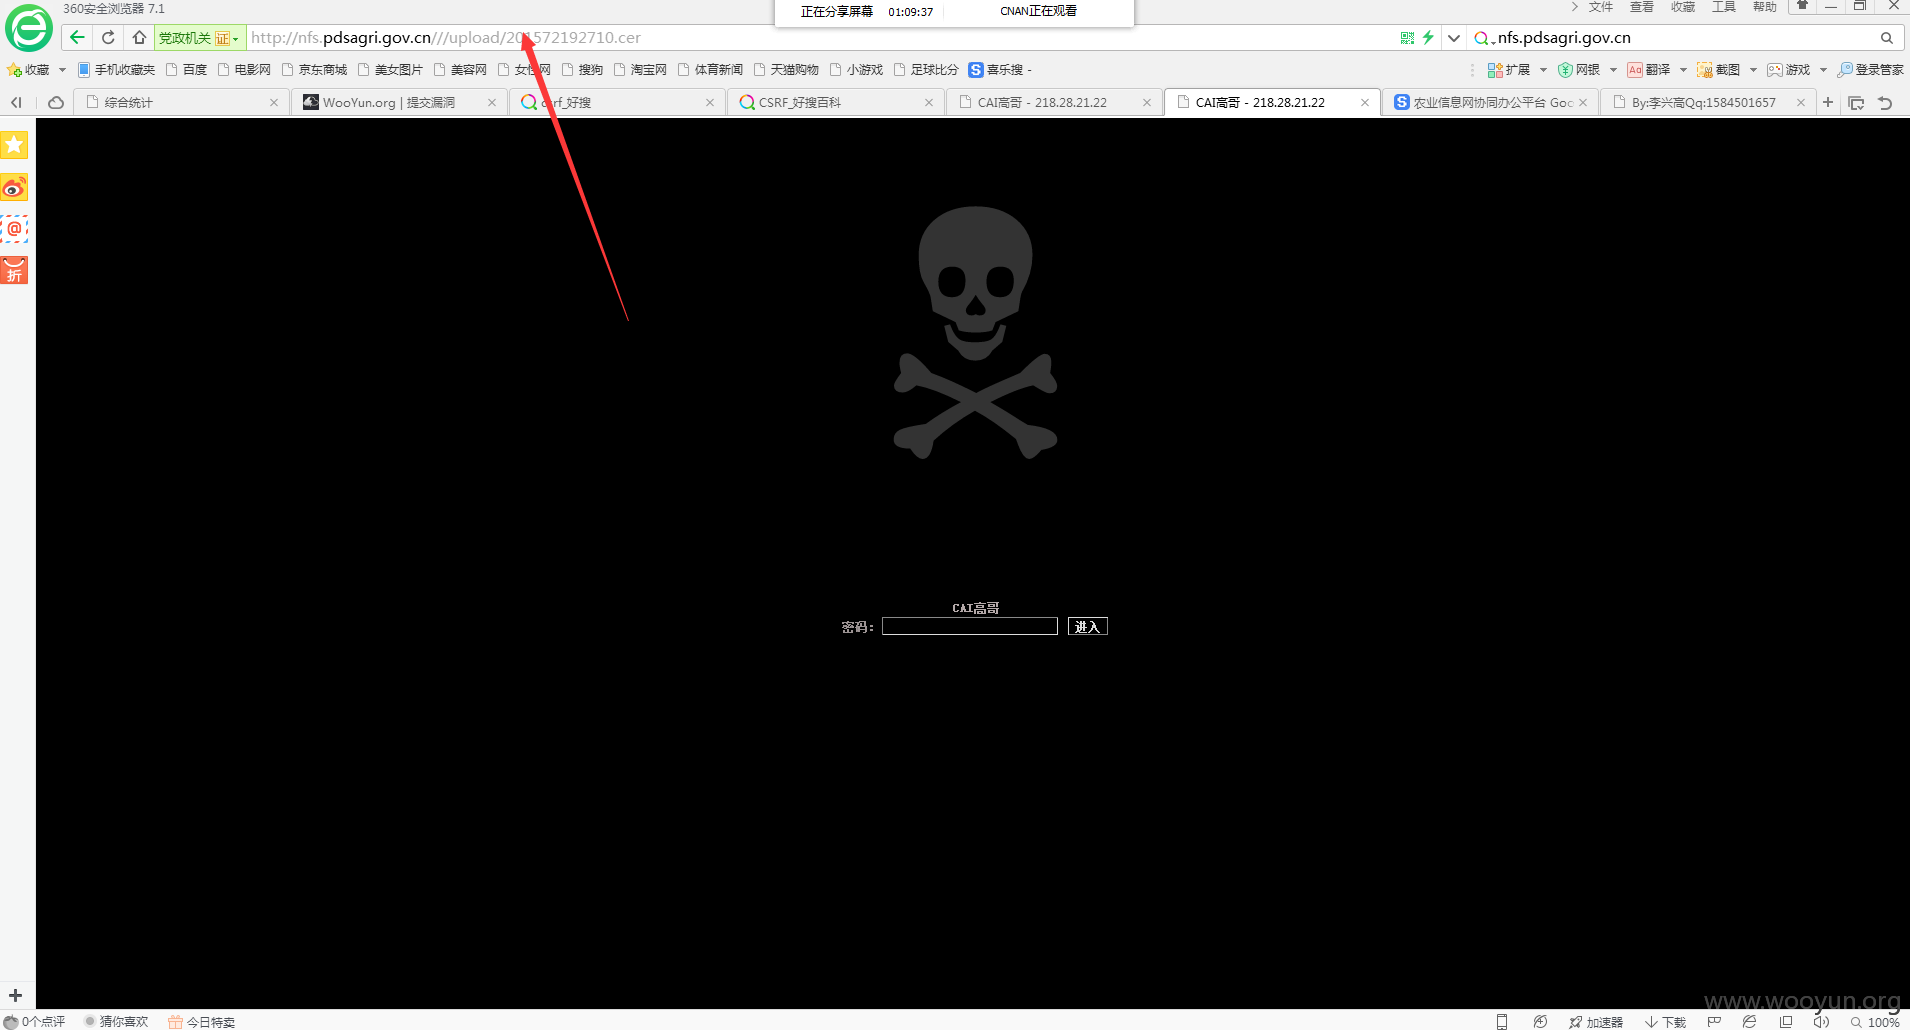Open the 帮助 menu
Screen dimensions: 1910x1030
click(x=1765, y=7)
